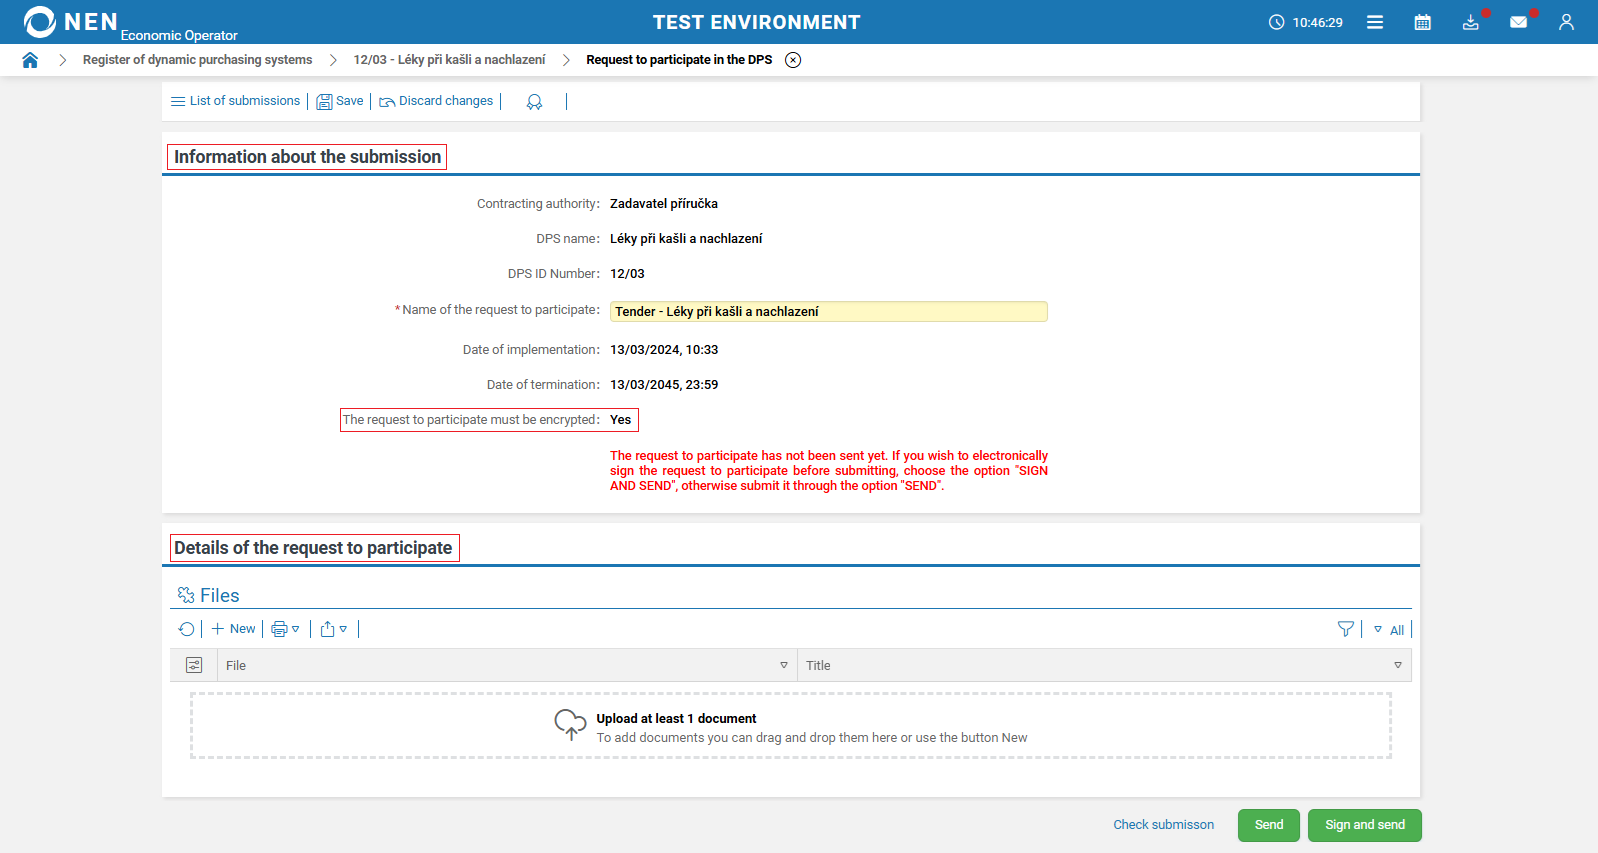Open the messages envelope icon
This screenshot has height=853, width=1598.
[1518, 22]
